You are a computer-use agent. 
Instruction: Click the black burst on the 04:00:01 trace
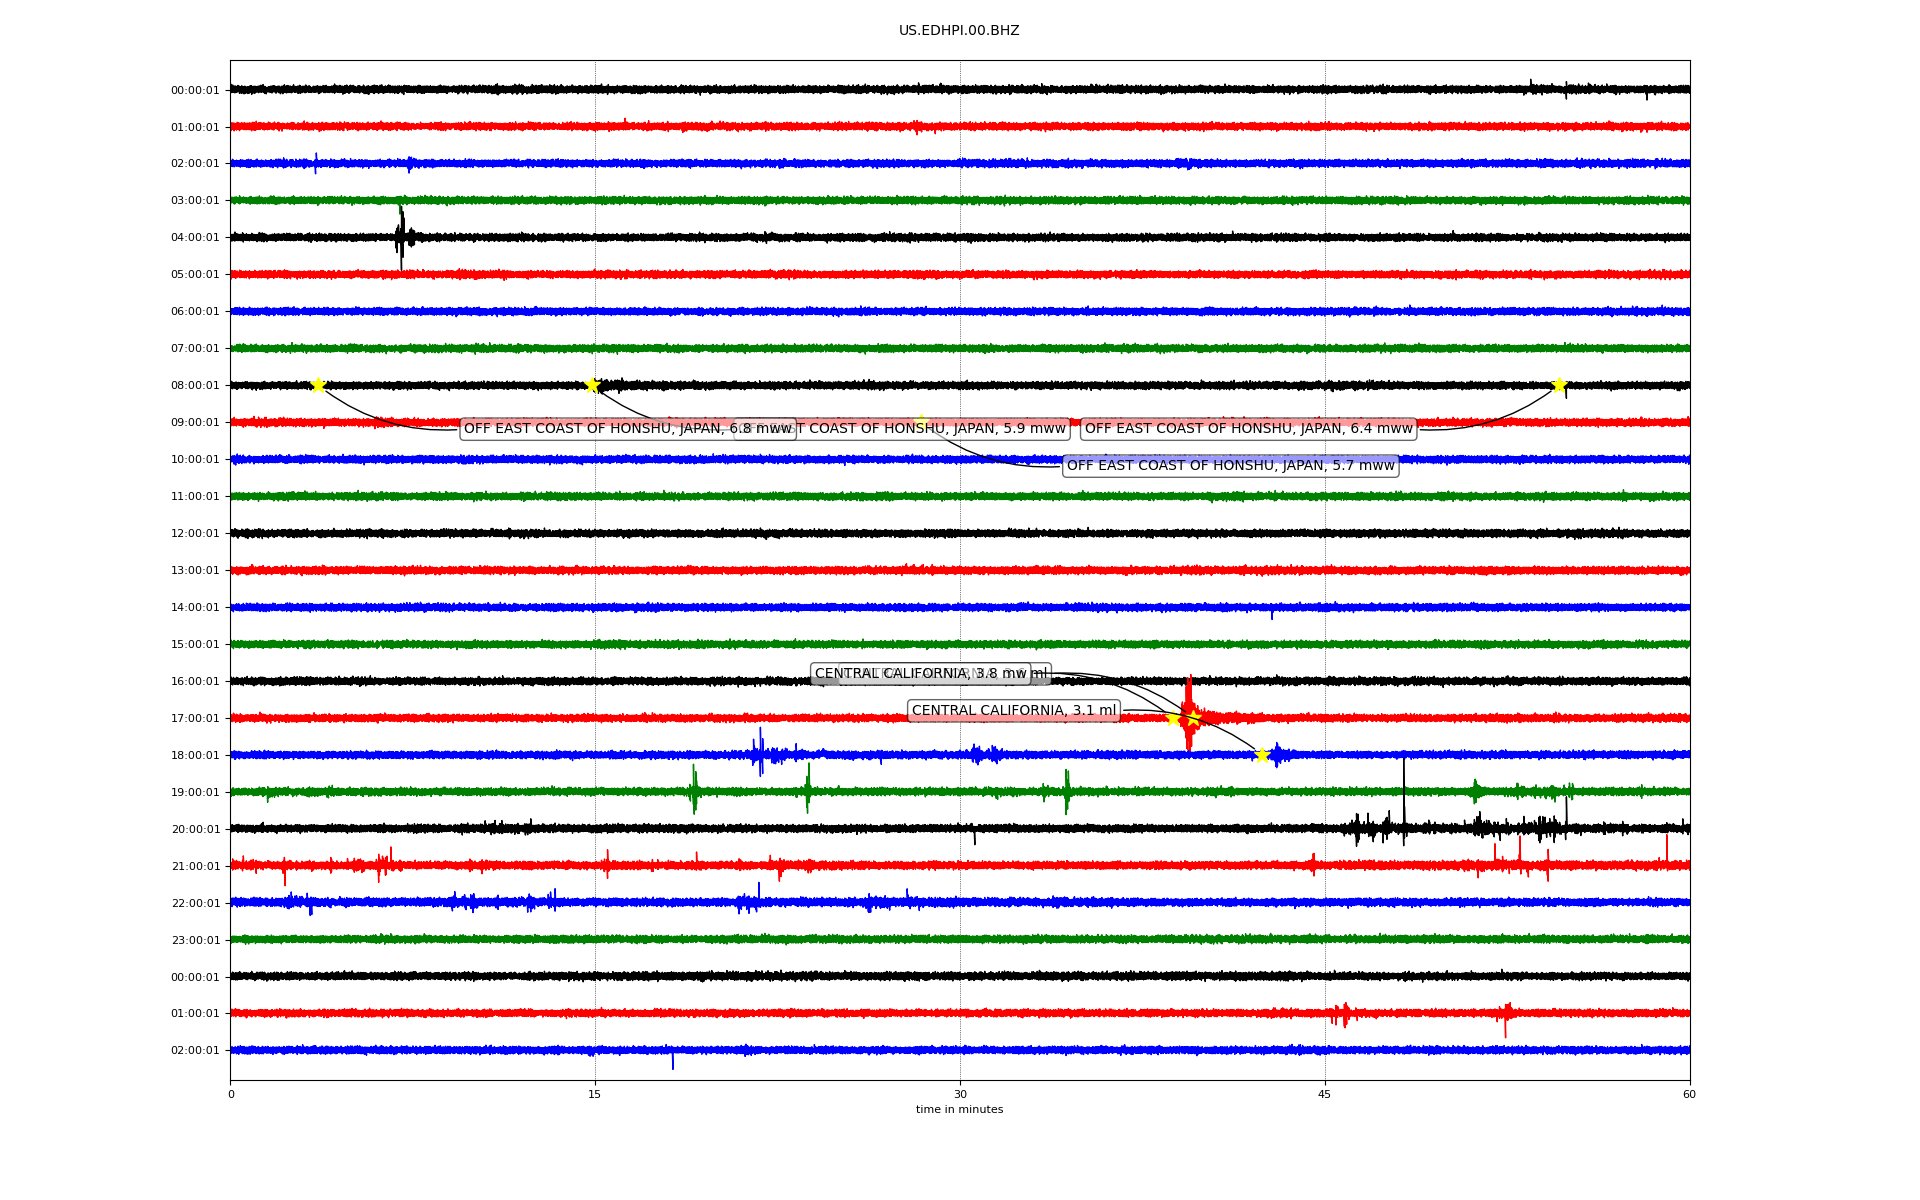pyautogui.click(x=401, y=236)
